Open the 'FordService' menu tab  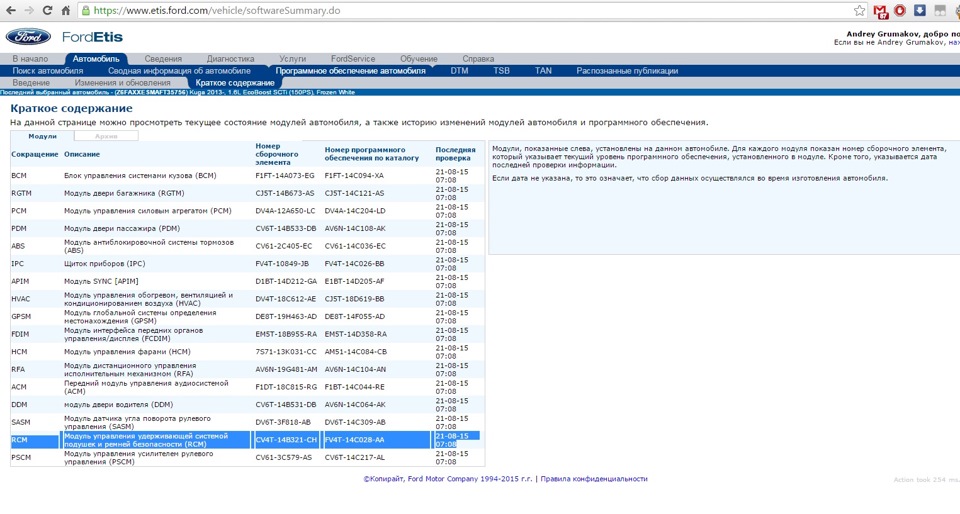click(353, 59)
